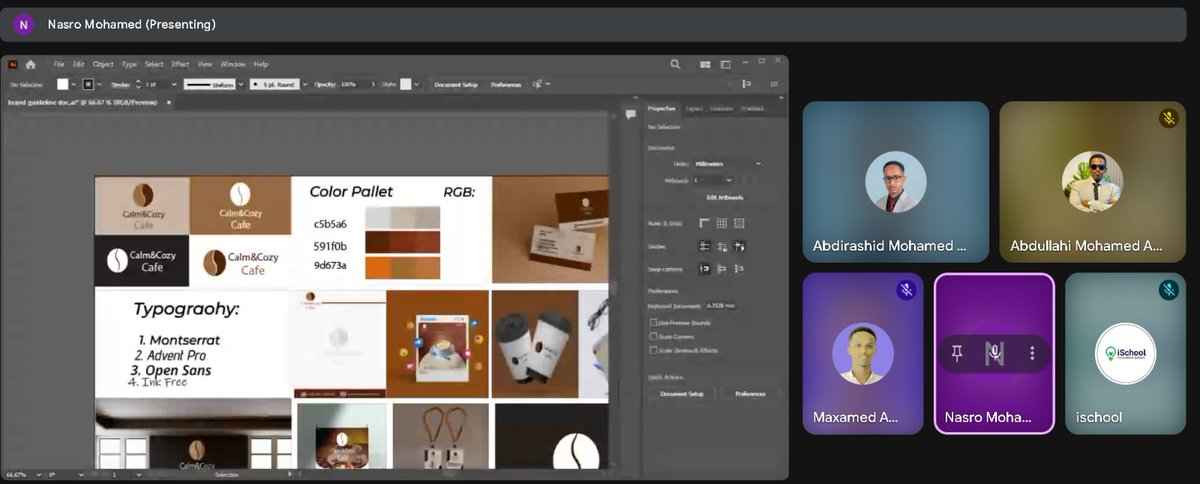This screenshot has height=484, width=1200.
Task: Click Document Setup under Quick Actions
Action: click(682, 394)
